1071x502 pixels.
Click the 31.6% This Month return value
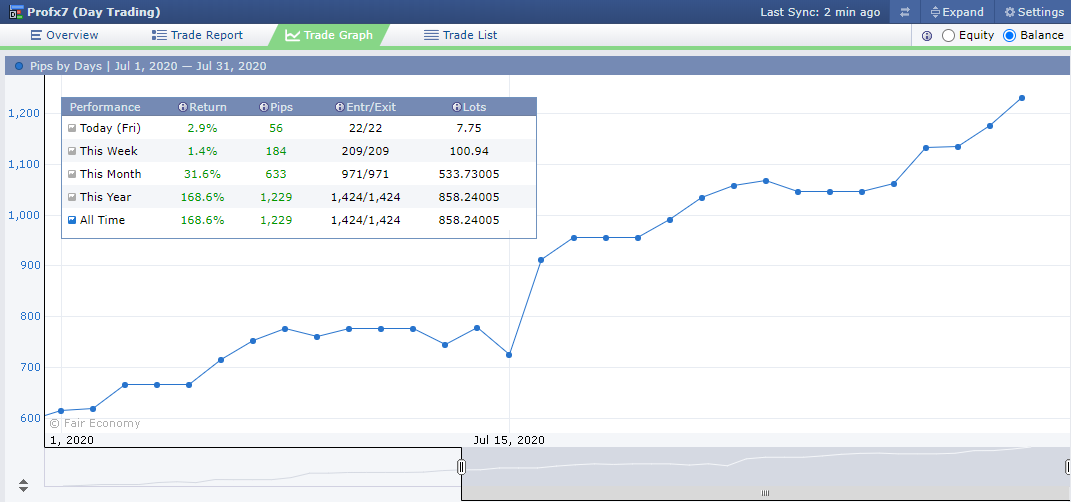click(202, 174)
